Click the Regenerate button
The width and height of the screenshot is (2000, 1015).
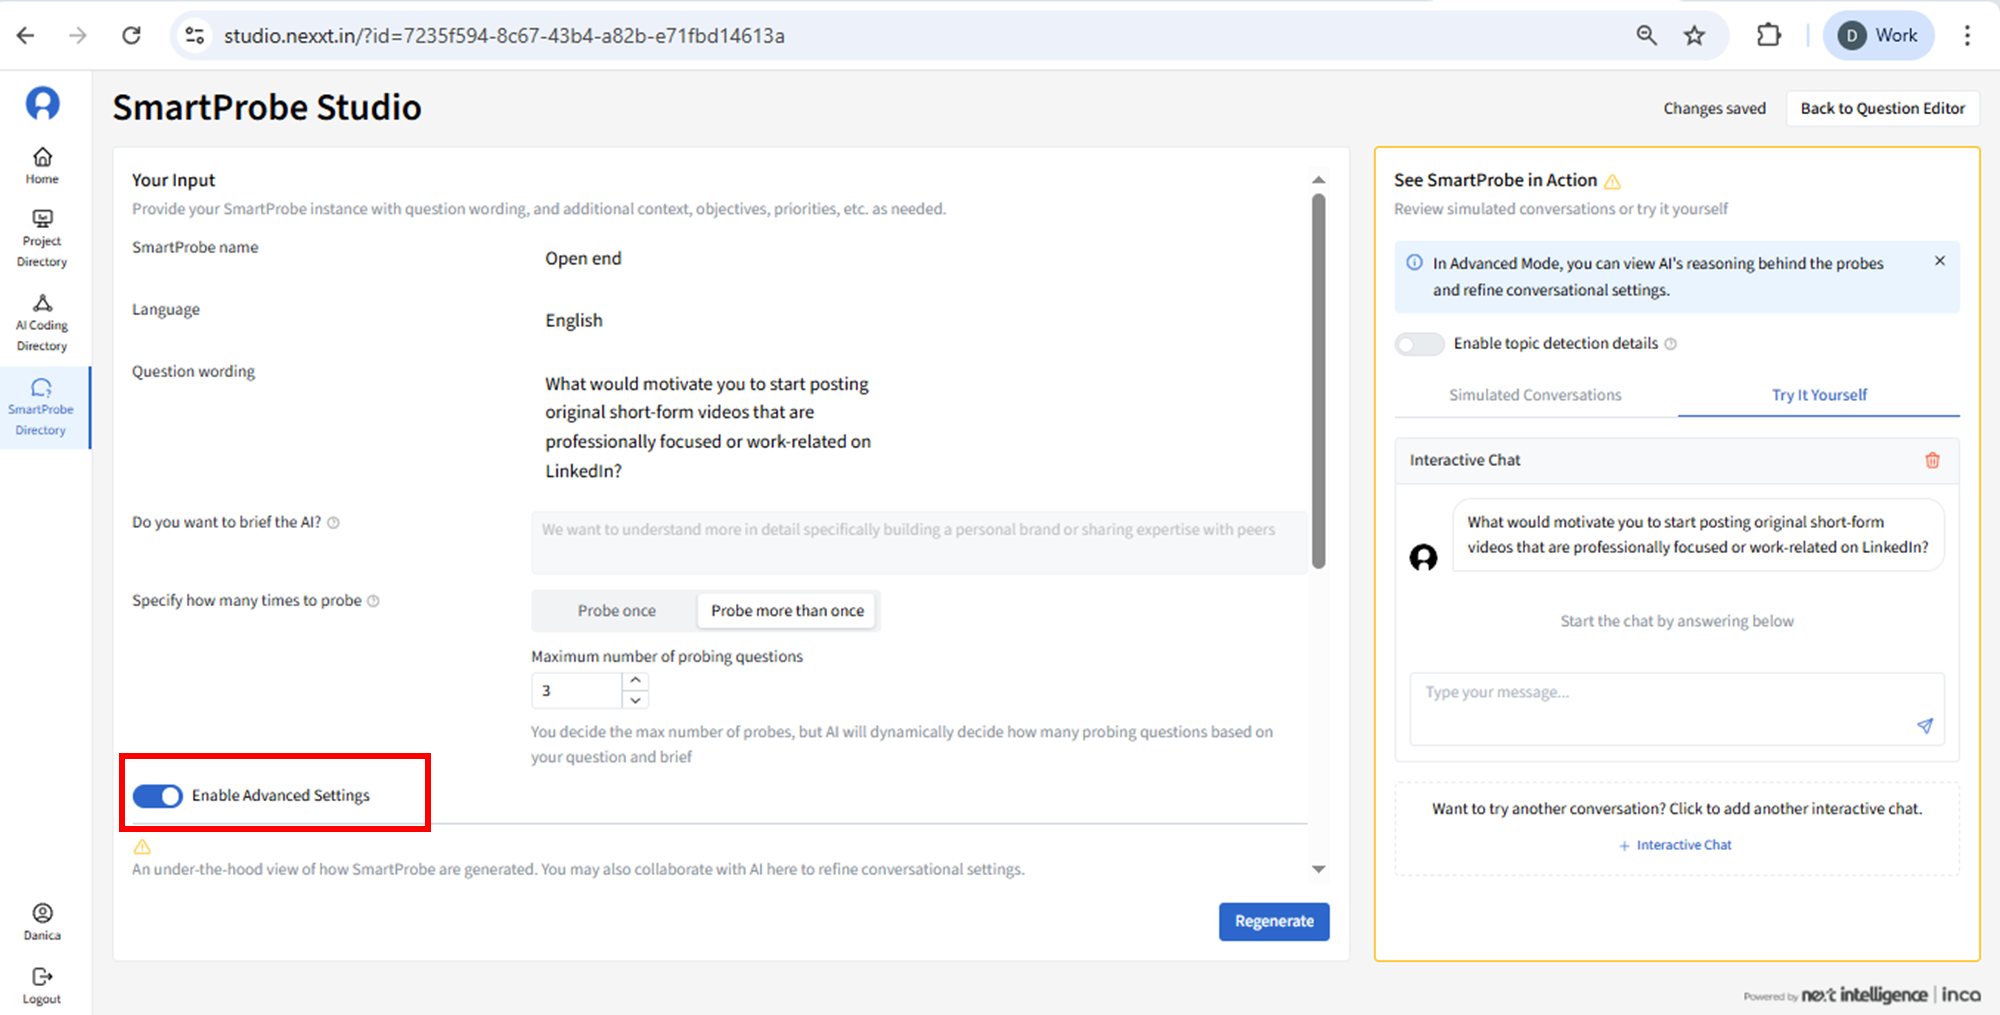pyautogui.click(x=1273, y=921)
